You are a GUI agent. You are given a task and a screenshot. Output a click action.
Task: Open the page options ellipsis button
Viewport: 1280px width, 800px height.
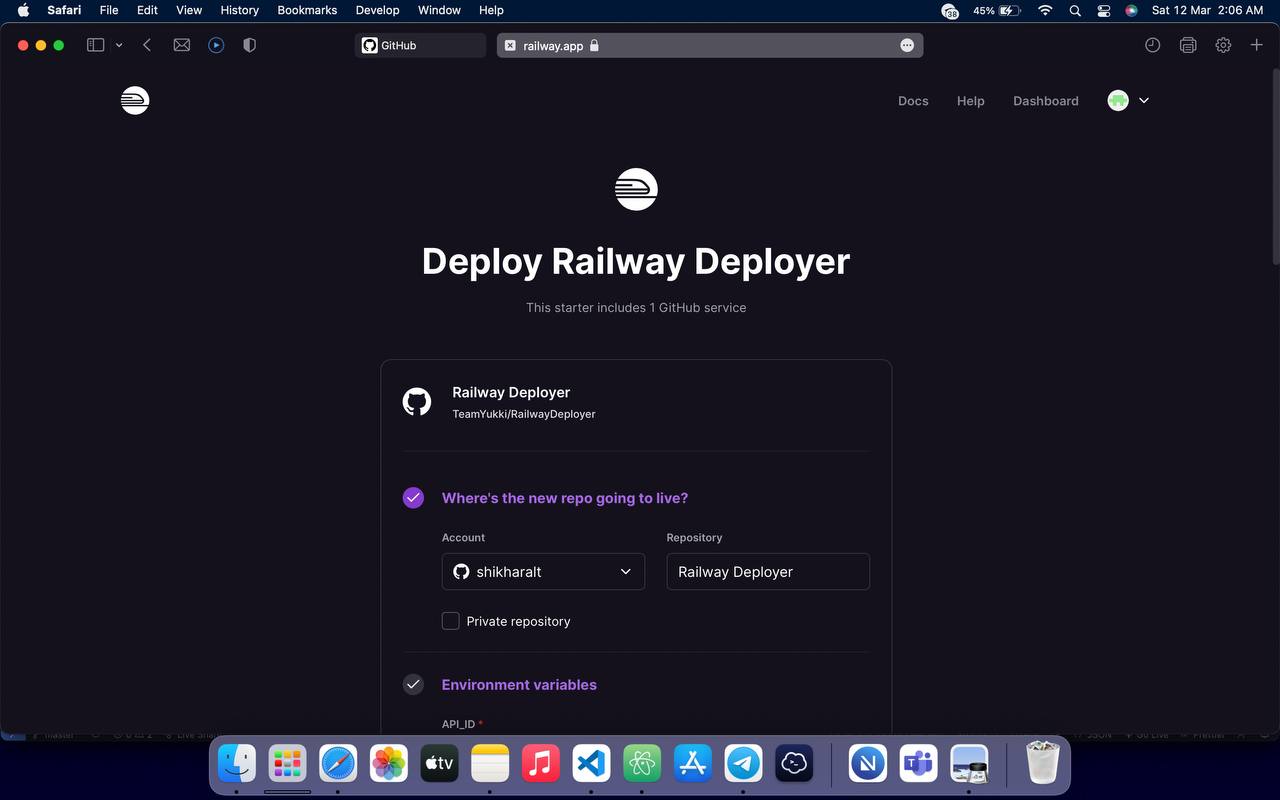pyautogui.click(x=907, y=45)
